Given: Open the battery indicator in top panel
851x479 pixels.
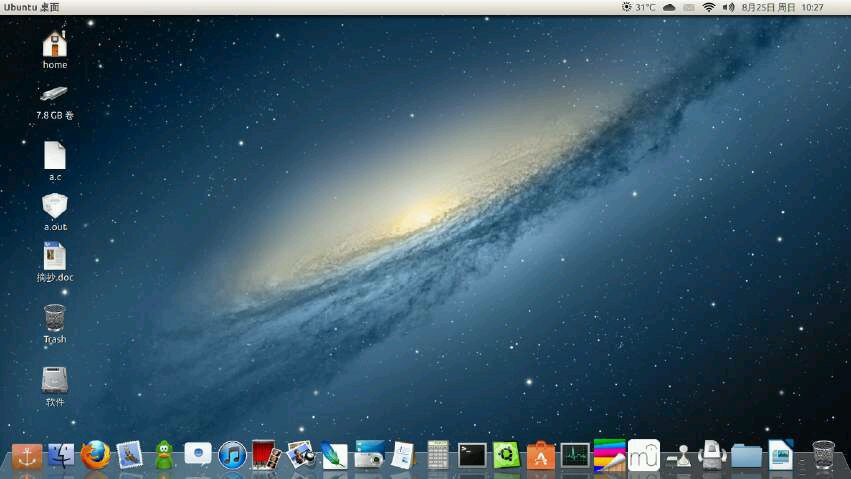Looking at the screenshot, I should [689, 7].
